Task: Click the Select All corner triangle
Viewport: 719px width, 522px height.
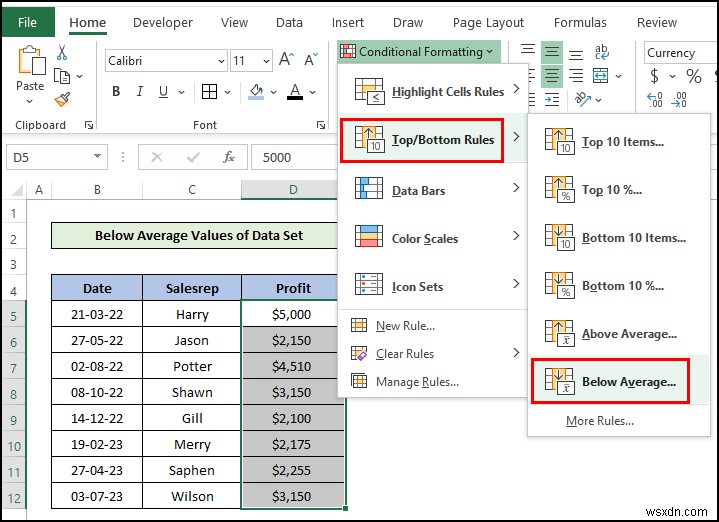Action: [x=17, y=190]
